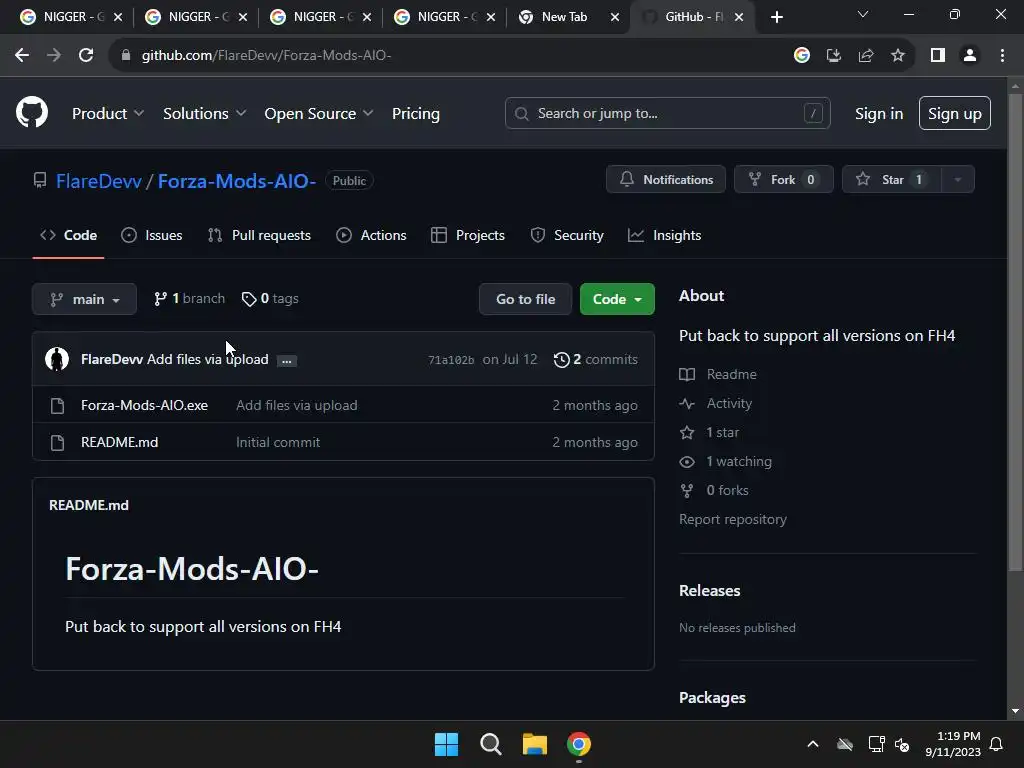Click Report repository

(x=733, y=519)
